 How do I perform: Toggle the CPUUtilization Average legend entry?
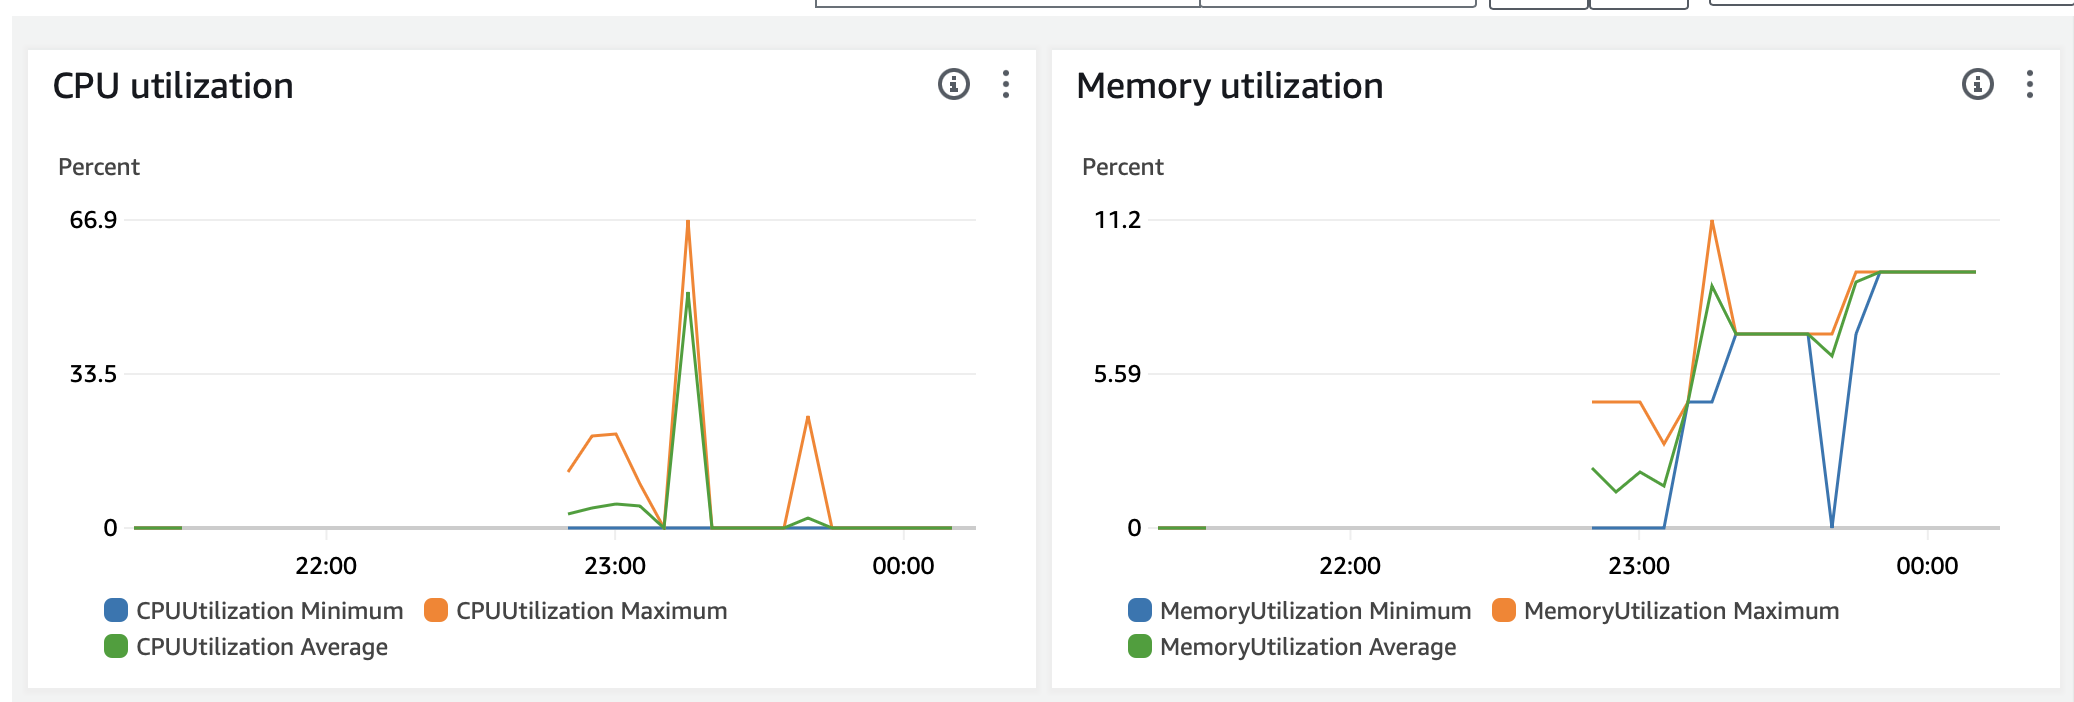point(261,647)
